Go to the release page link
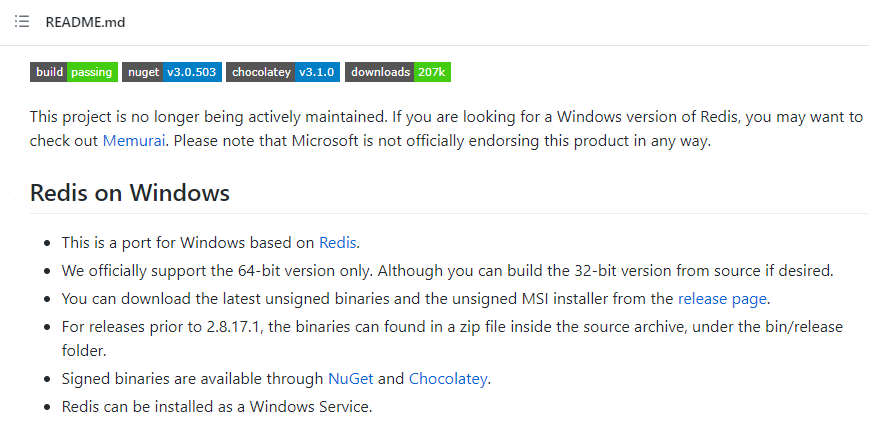The width and height of the screenshot is (869, 435). click(x=722, y=298)
